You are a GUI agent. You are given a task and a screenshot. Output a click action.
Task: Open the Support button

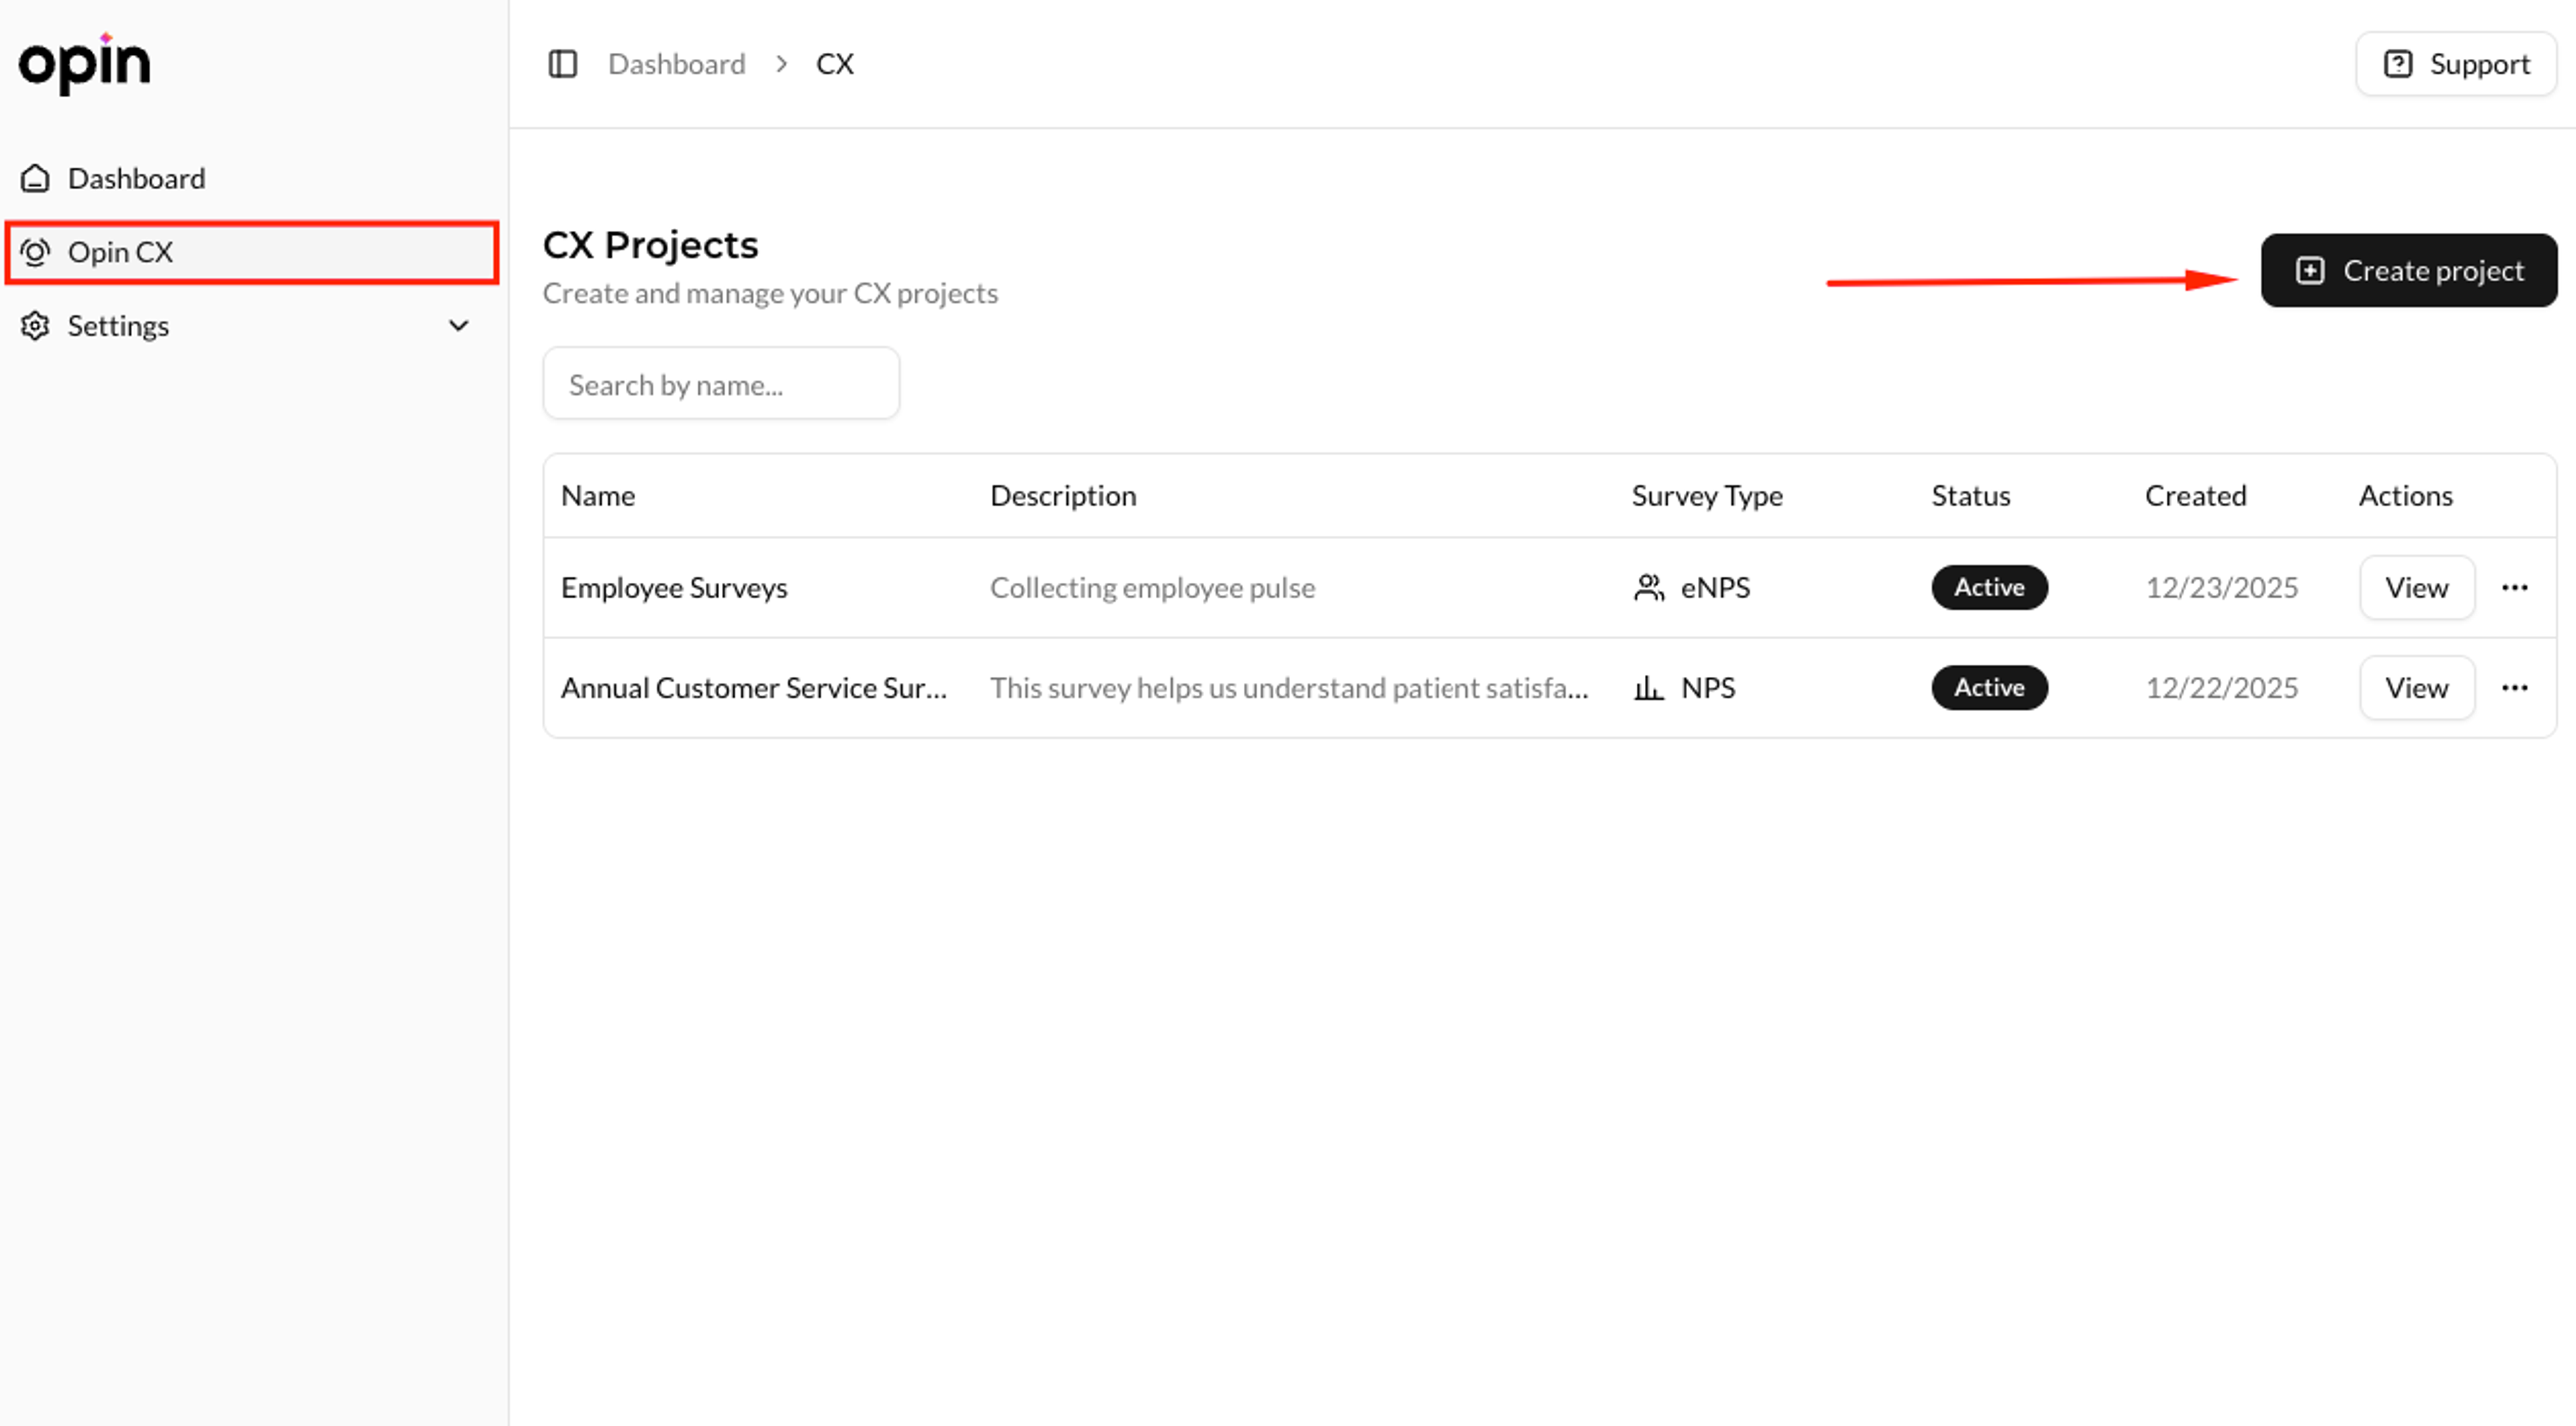click(2456, 64)
